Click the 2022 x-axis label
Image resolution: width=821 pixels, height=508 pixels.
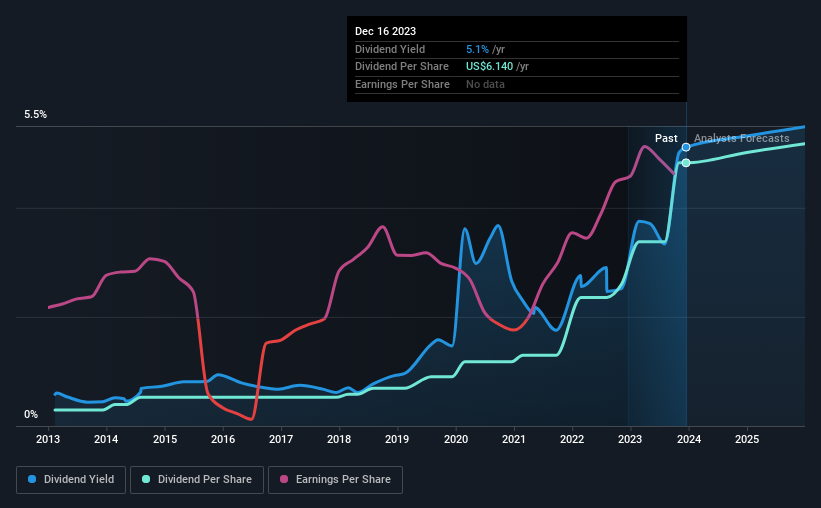pos(572,439)
